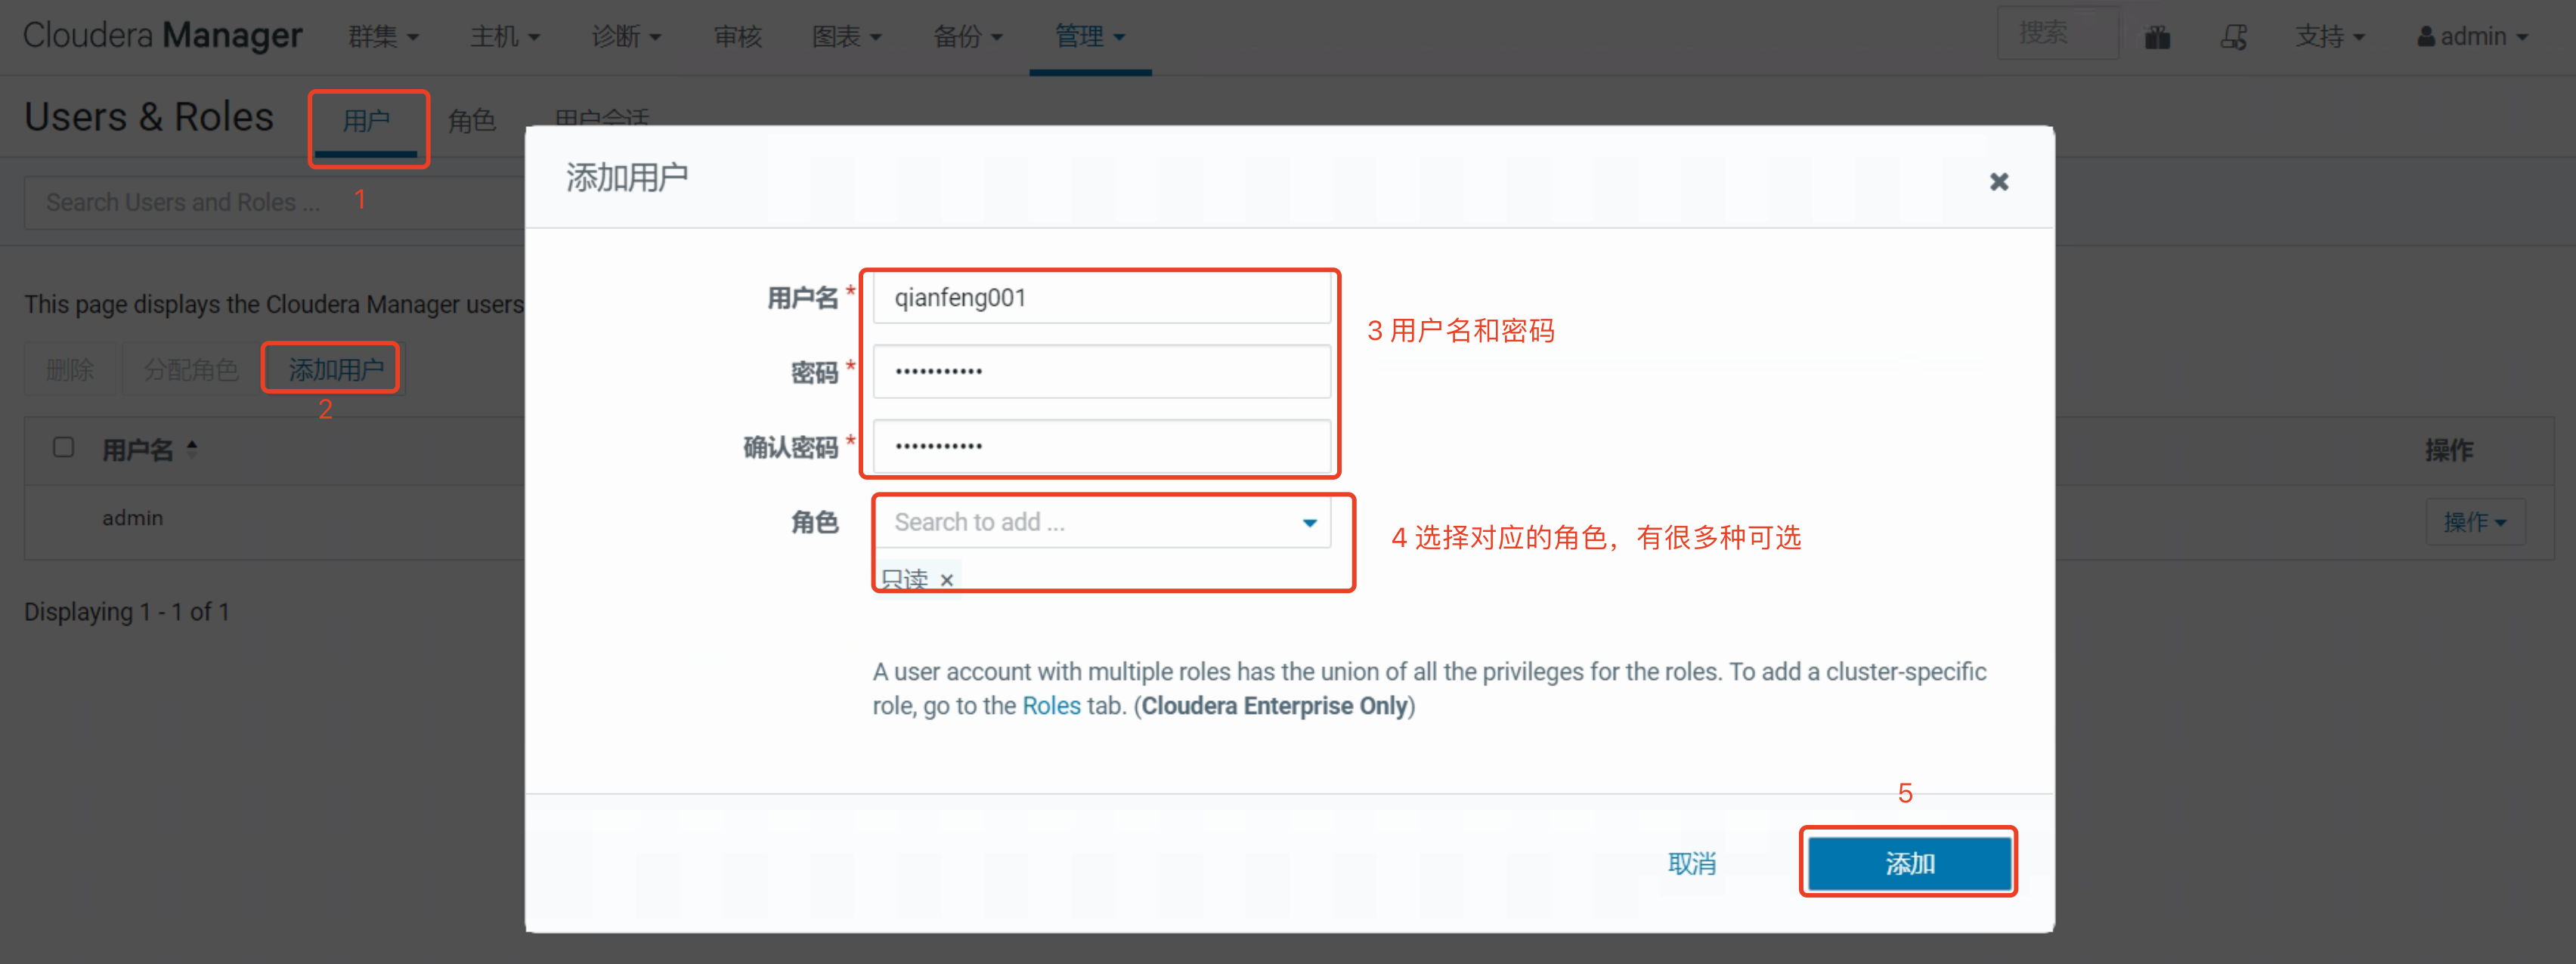2576x964 pixels.
Task: Open the 操作 dropdown for admin row
Action: (2474, 521)
